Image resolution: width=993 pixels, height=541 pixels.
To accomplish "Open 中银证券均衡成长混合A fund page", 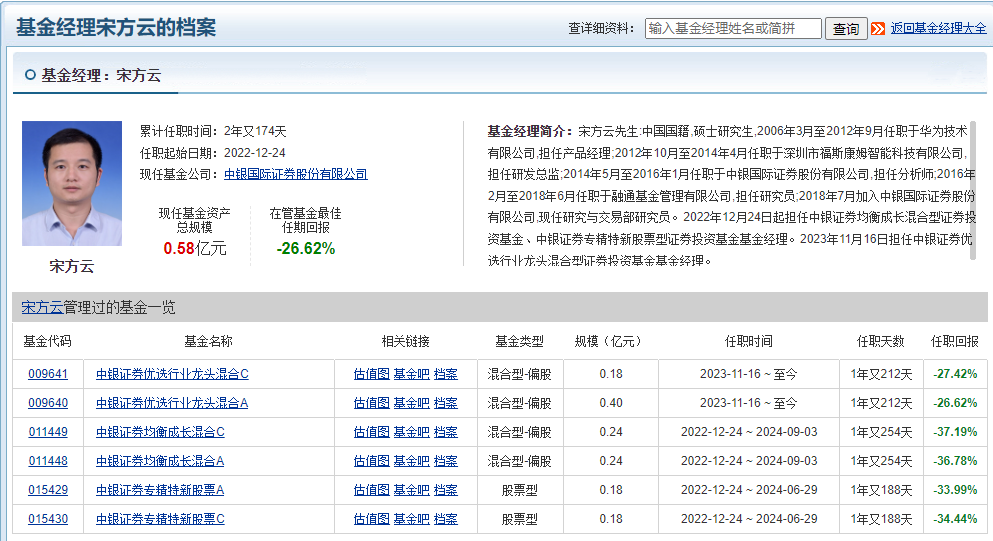I will coord(160,461).
